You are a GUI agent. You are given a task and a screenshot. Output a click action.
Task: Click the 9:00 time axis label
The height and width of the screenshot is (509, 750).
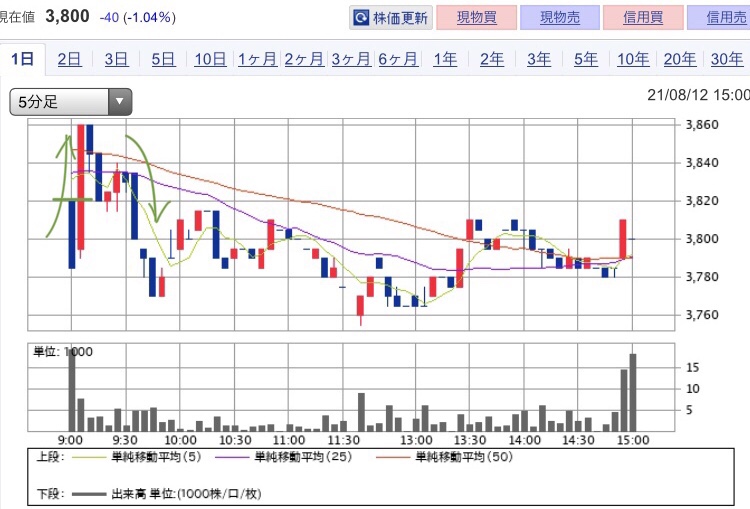click(x=70, y=440)
